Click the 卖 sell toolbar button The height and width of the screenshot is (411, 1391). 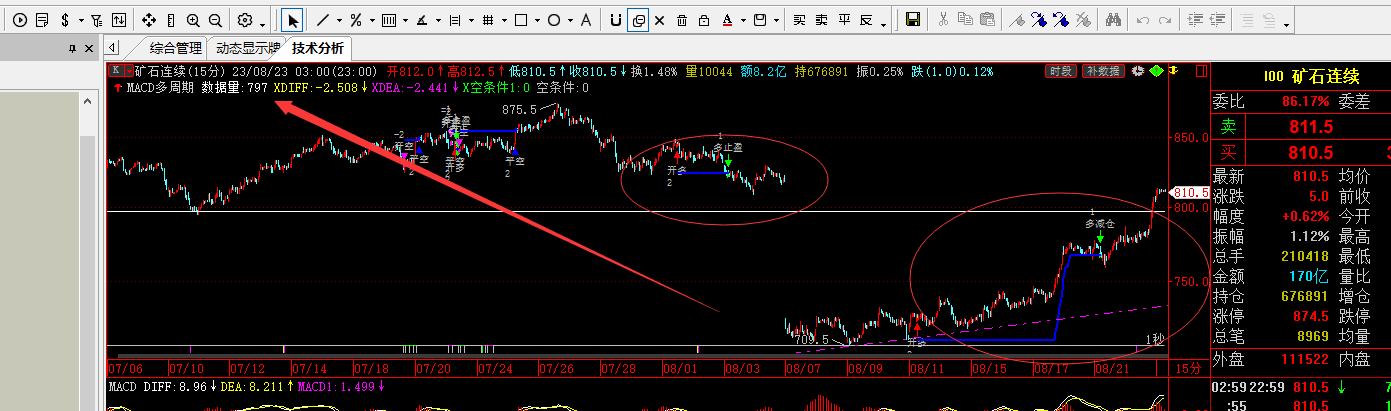[x=821, y=20]
